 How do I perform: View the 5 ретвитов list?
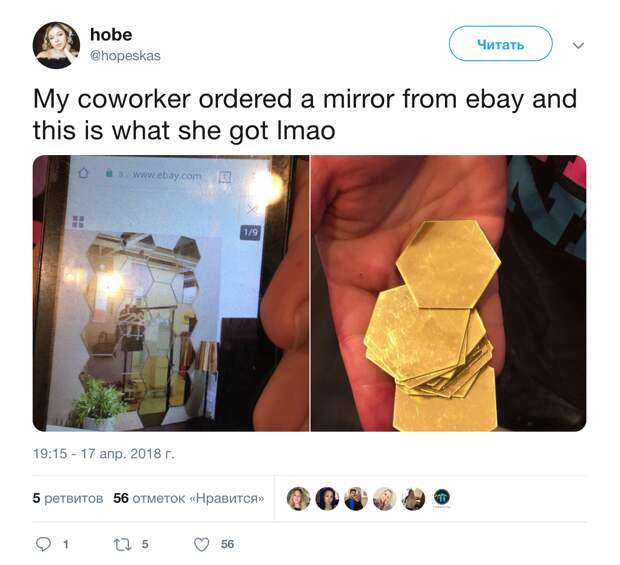pos(68,498)
